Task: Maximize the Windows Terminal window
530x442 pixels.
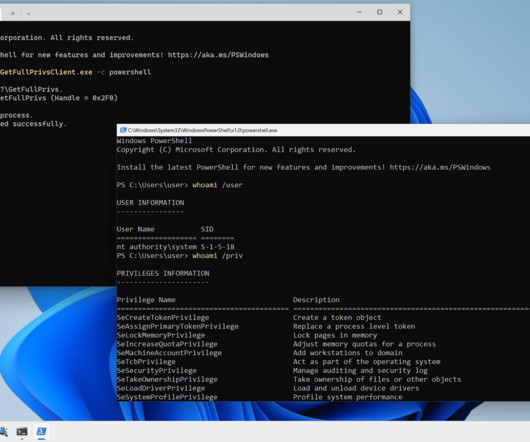Action: [380, 12]
